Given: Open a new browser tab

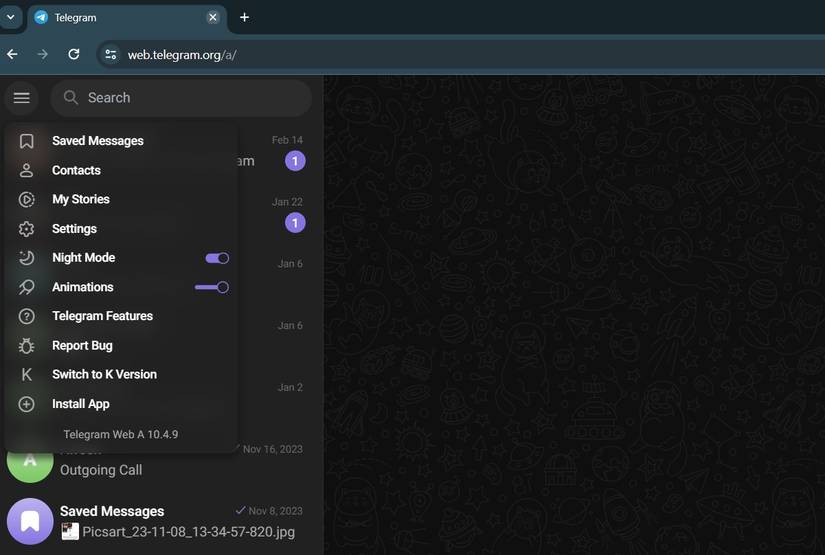Looking at the screenshot, I should [244, 17].
